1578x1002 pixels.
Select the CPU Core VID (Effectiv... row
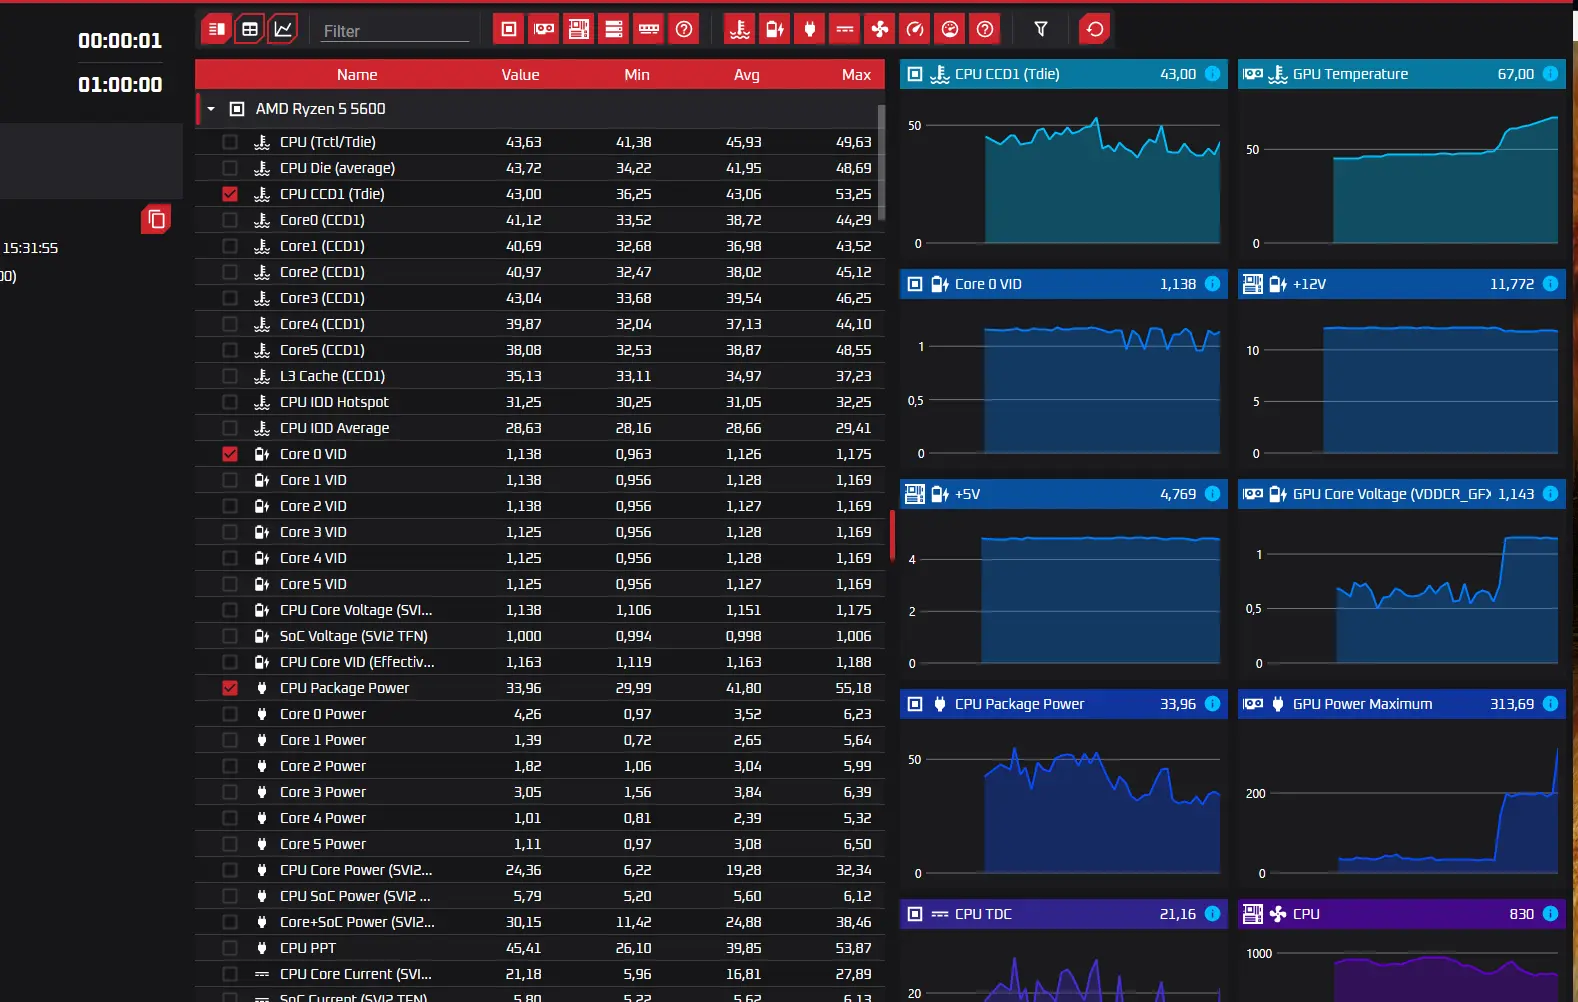(540, 662)
